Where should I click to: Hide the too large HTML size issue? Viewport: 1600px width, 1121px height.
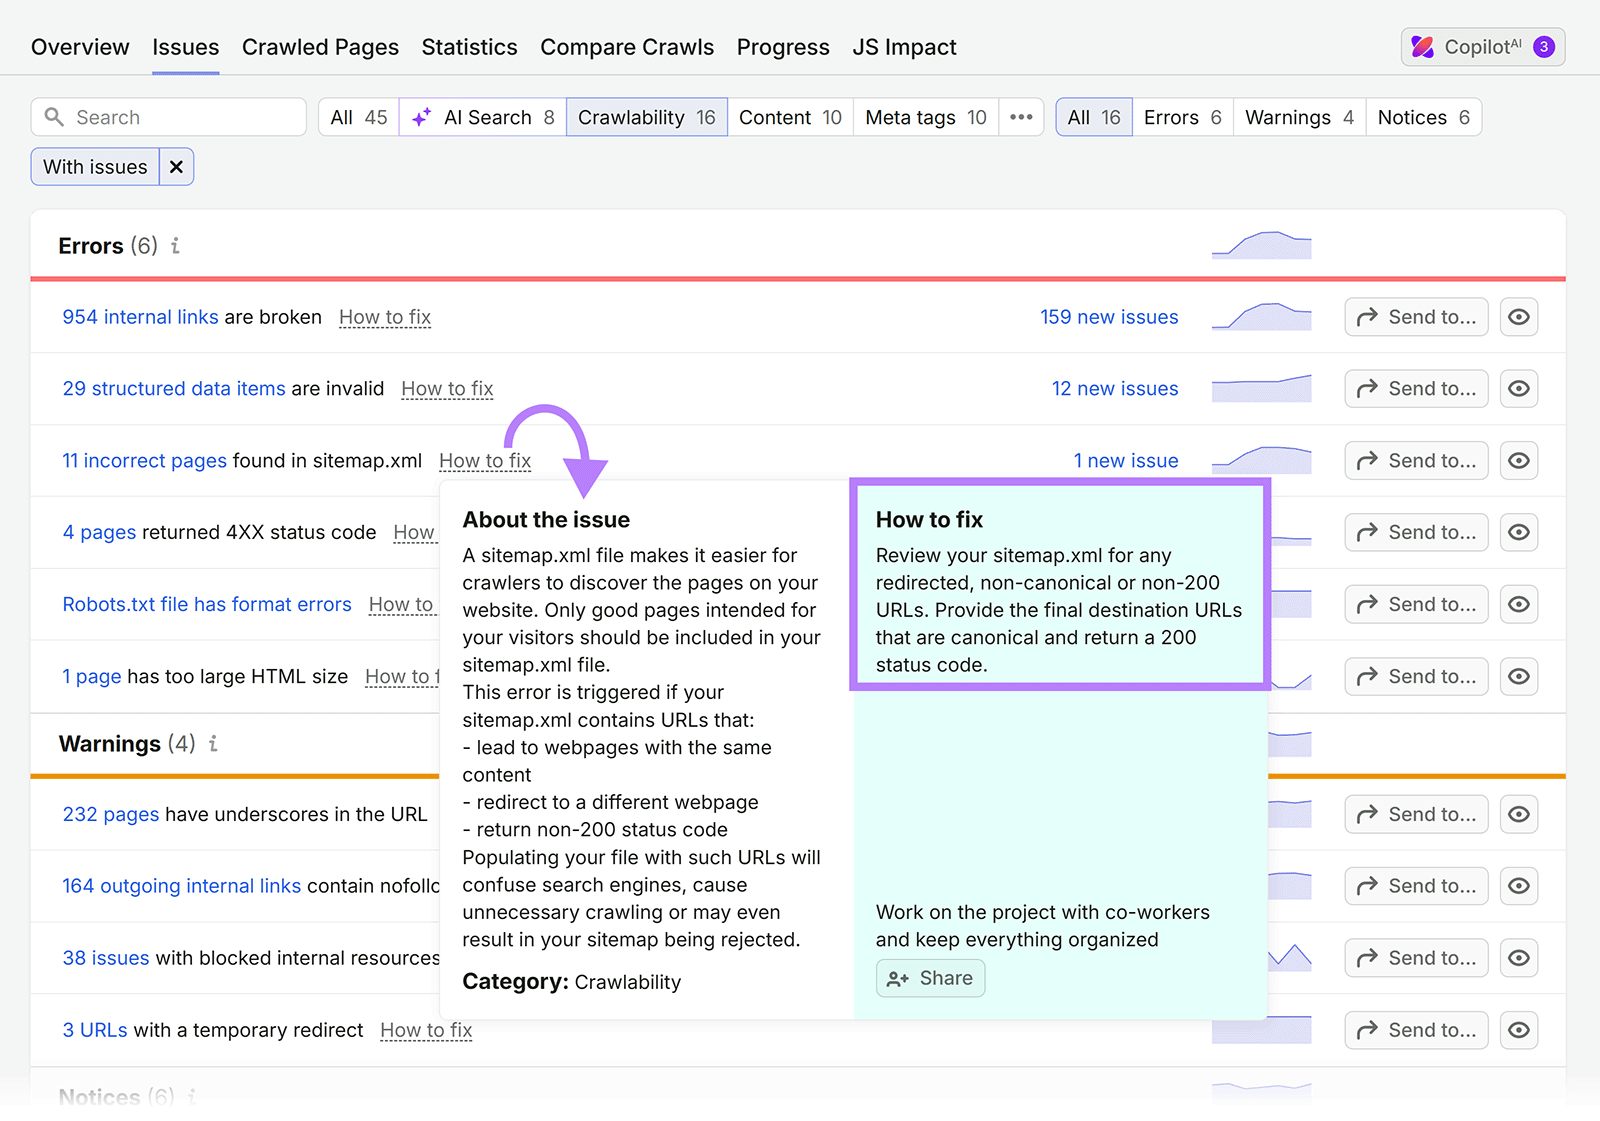tap(1518, 677)
